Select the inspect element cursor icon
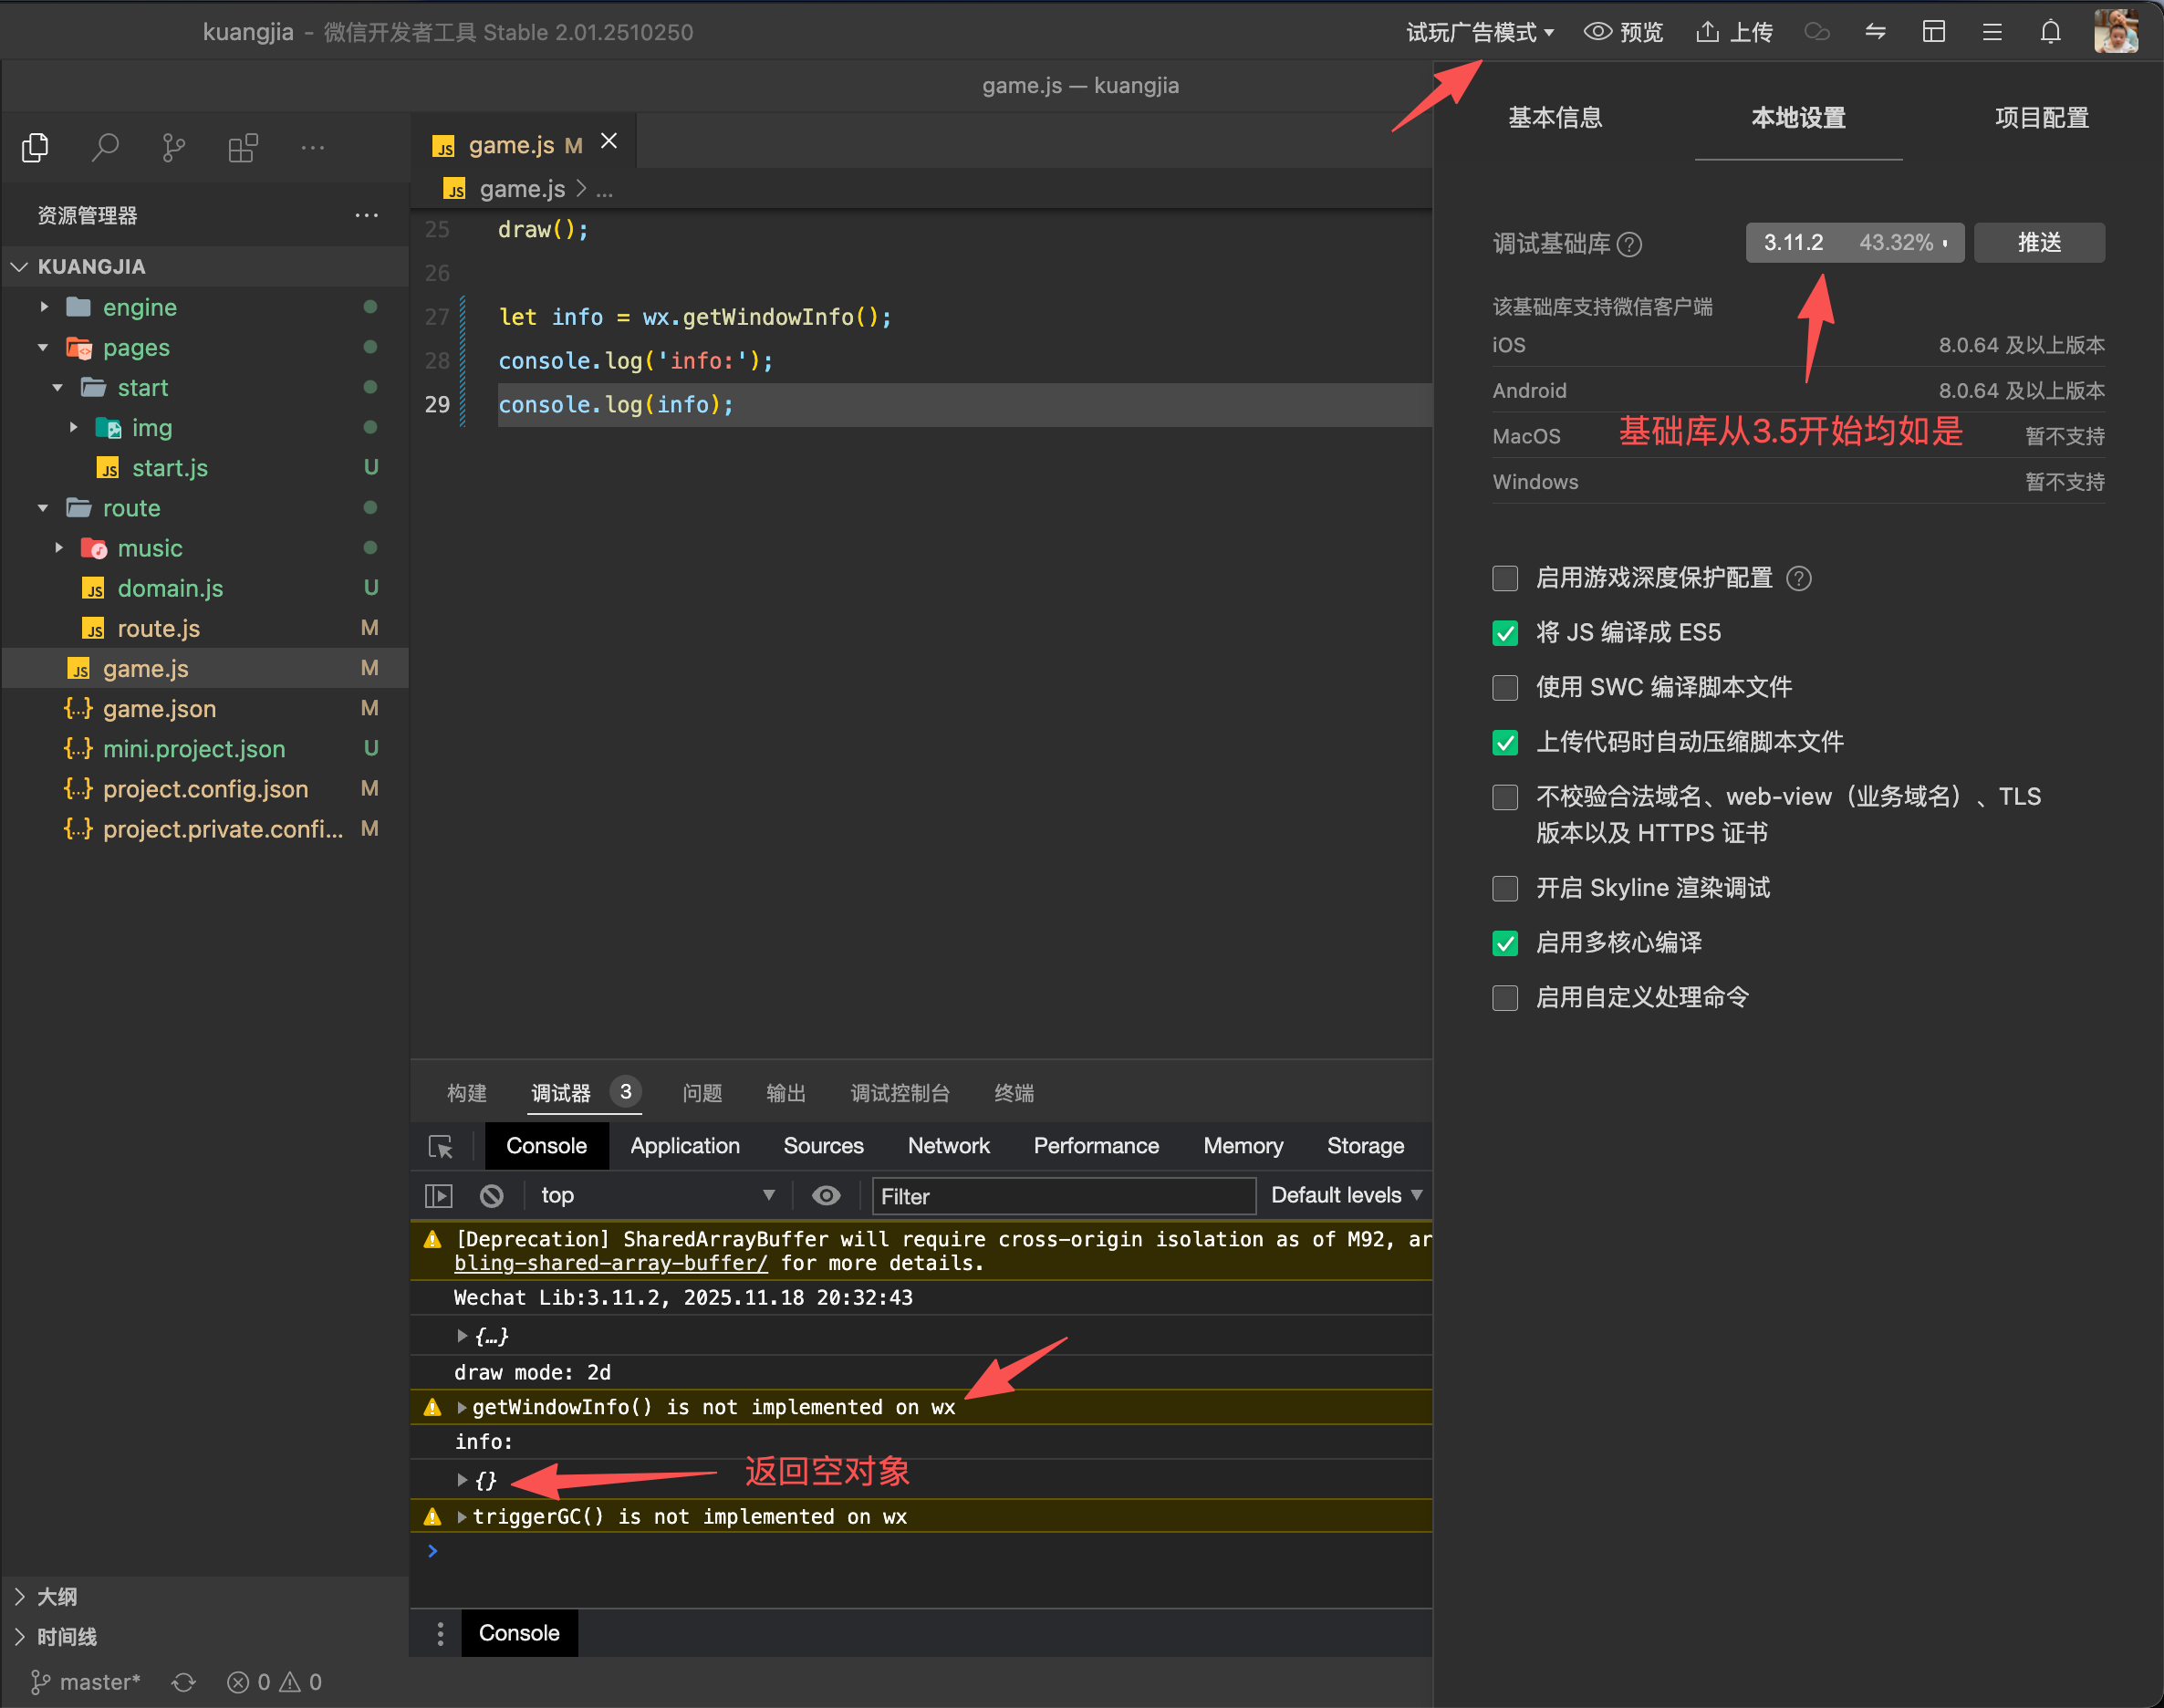 [441, 1146]
